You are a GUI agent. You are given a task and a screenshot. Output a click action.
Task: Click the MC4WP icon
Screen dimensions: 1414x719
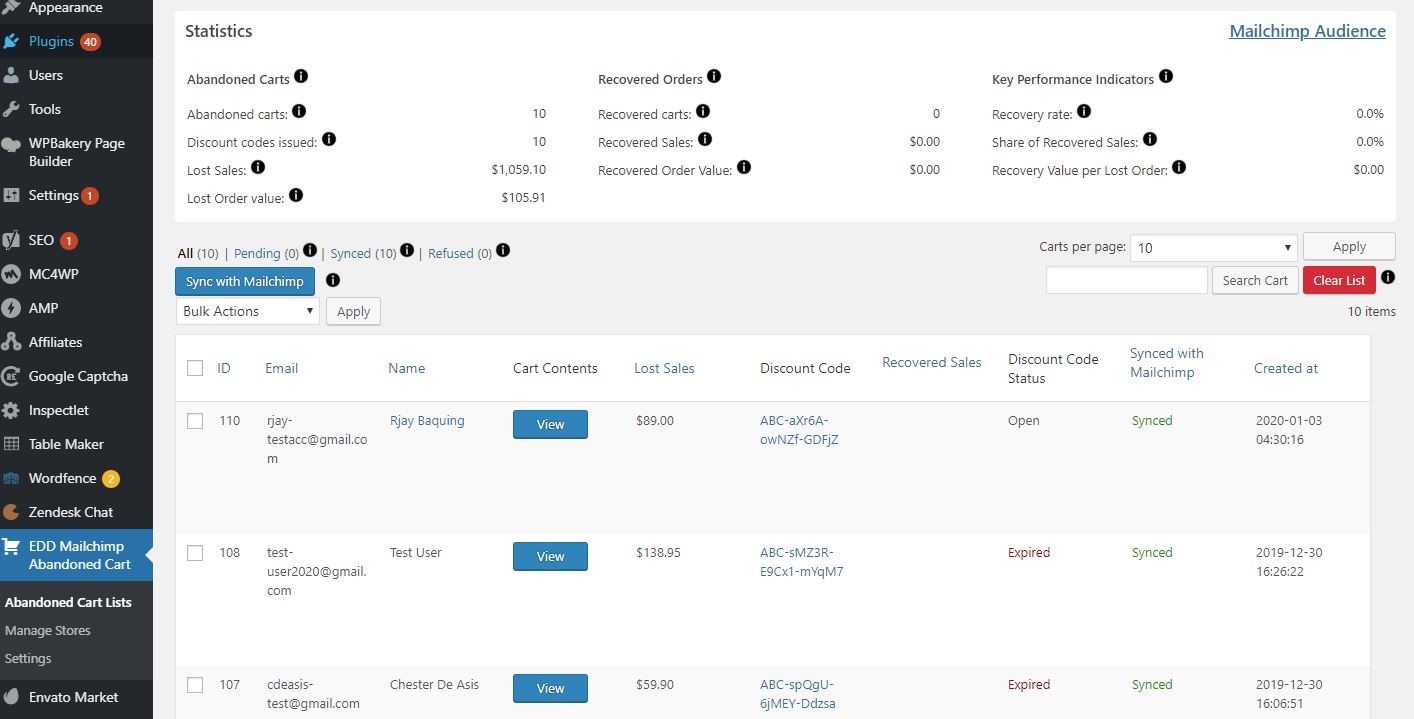coord(11,275)
